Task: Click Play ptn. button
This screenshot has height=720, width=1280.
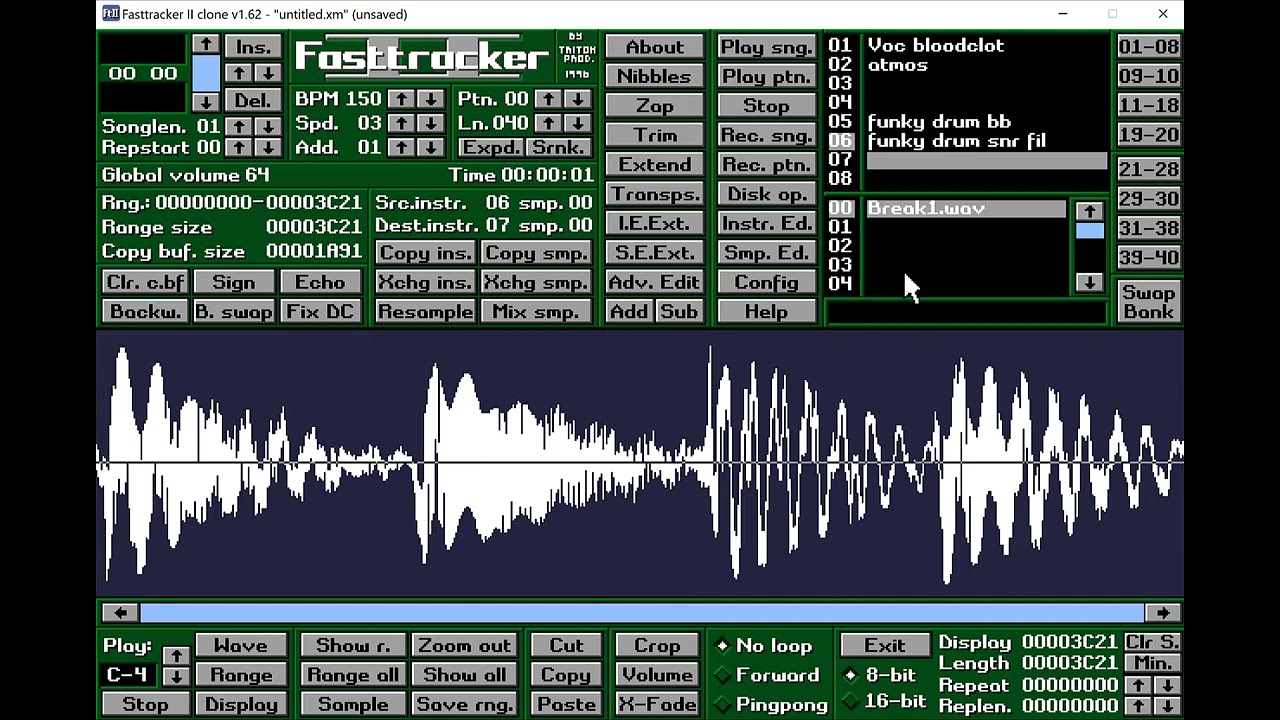Action: (x=766, y=76)
